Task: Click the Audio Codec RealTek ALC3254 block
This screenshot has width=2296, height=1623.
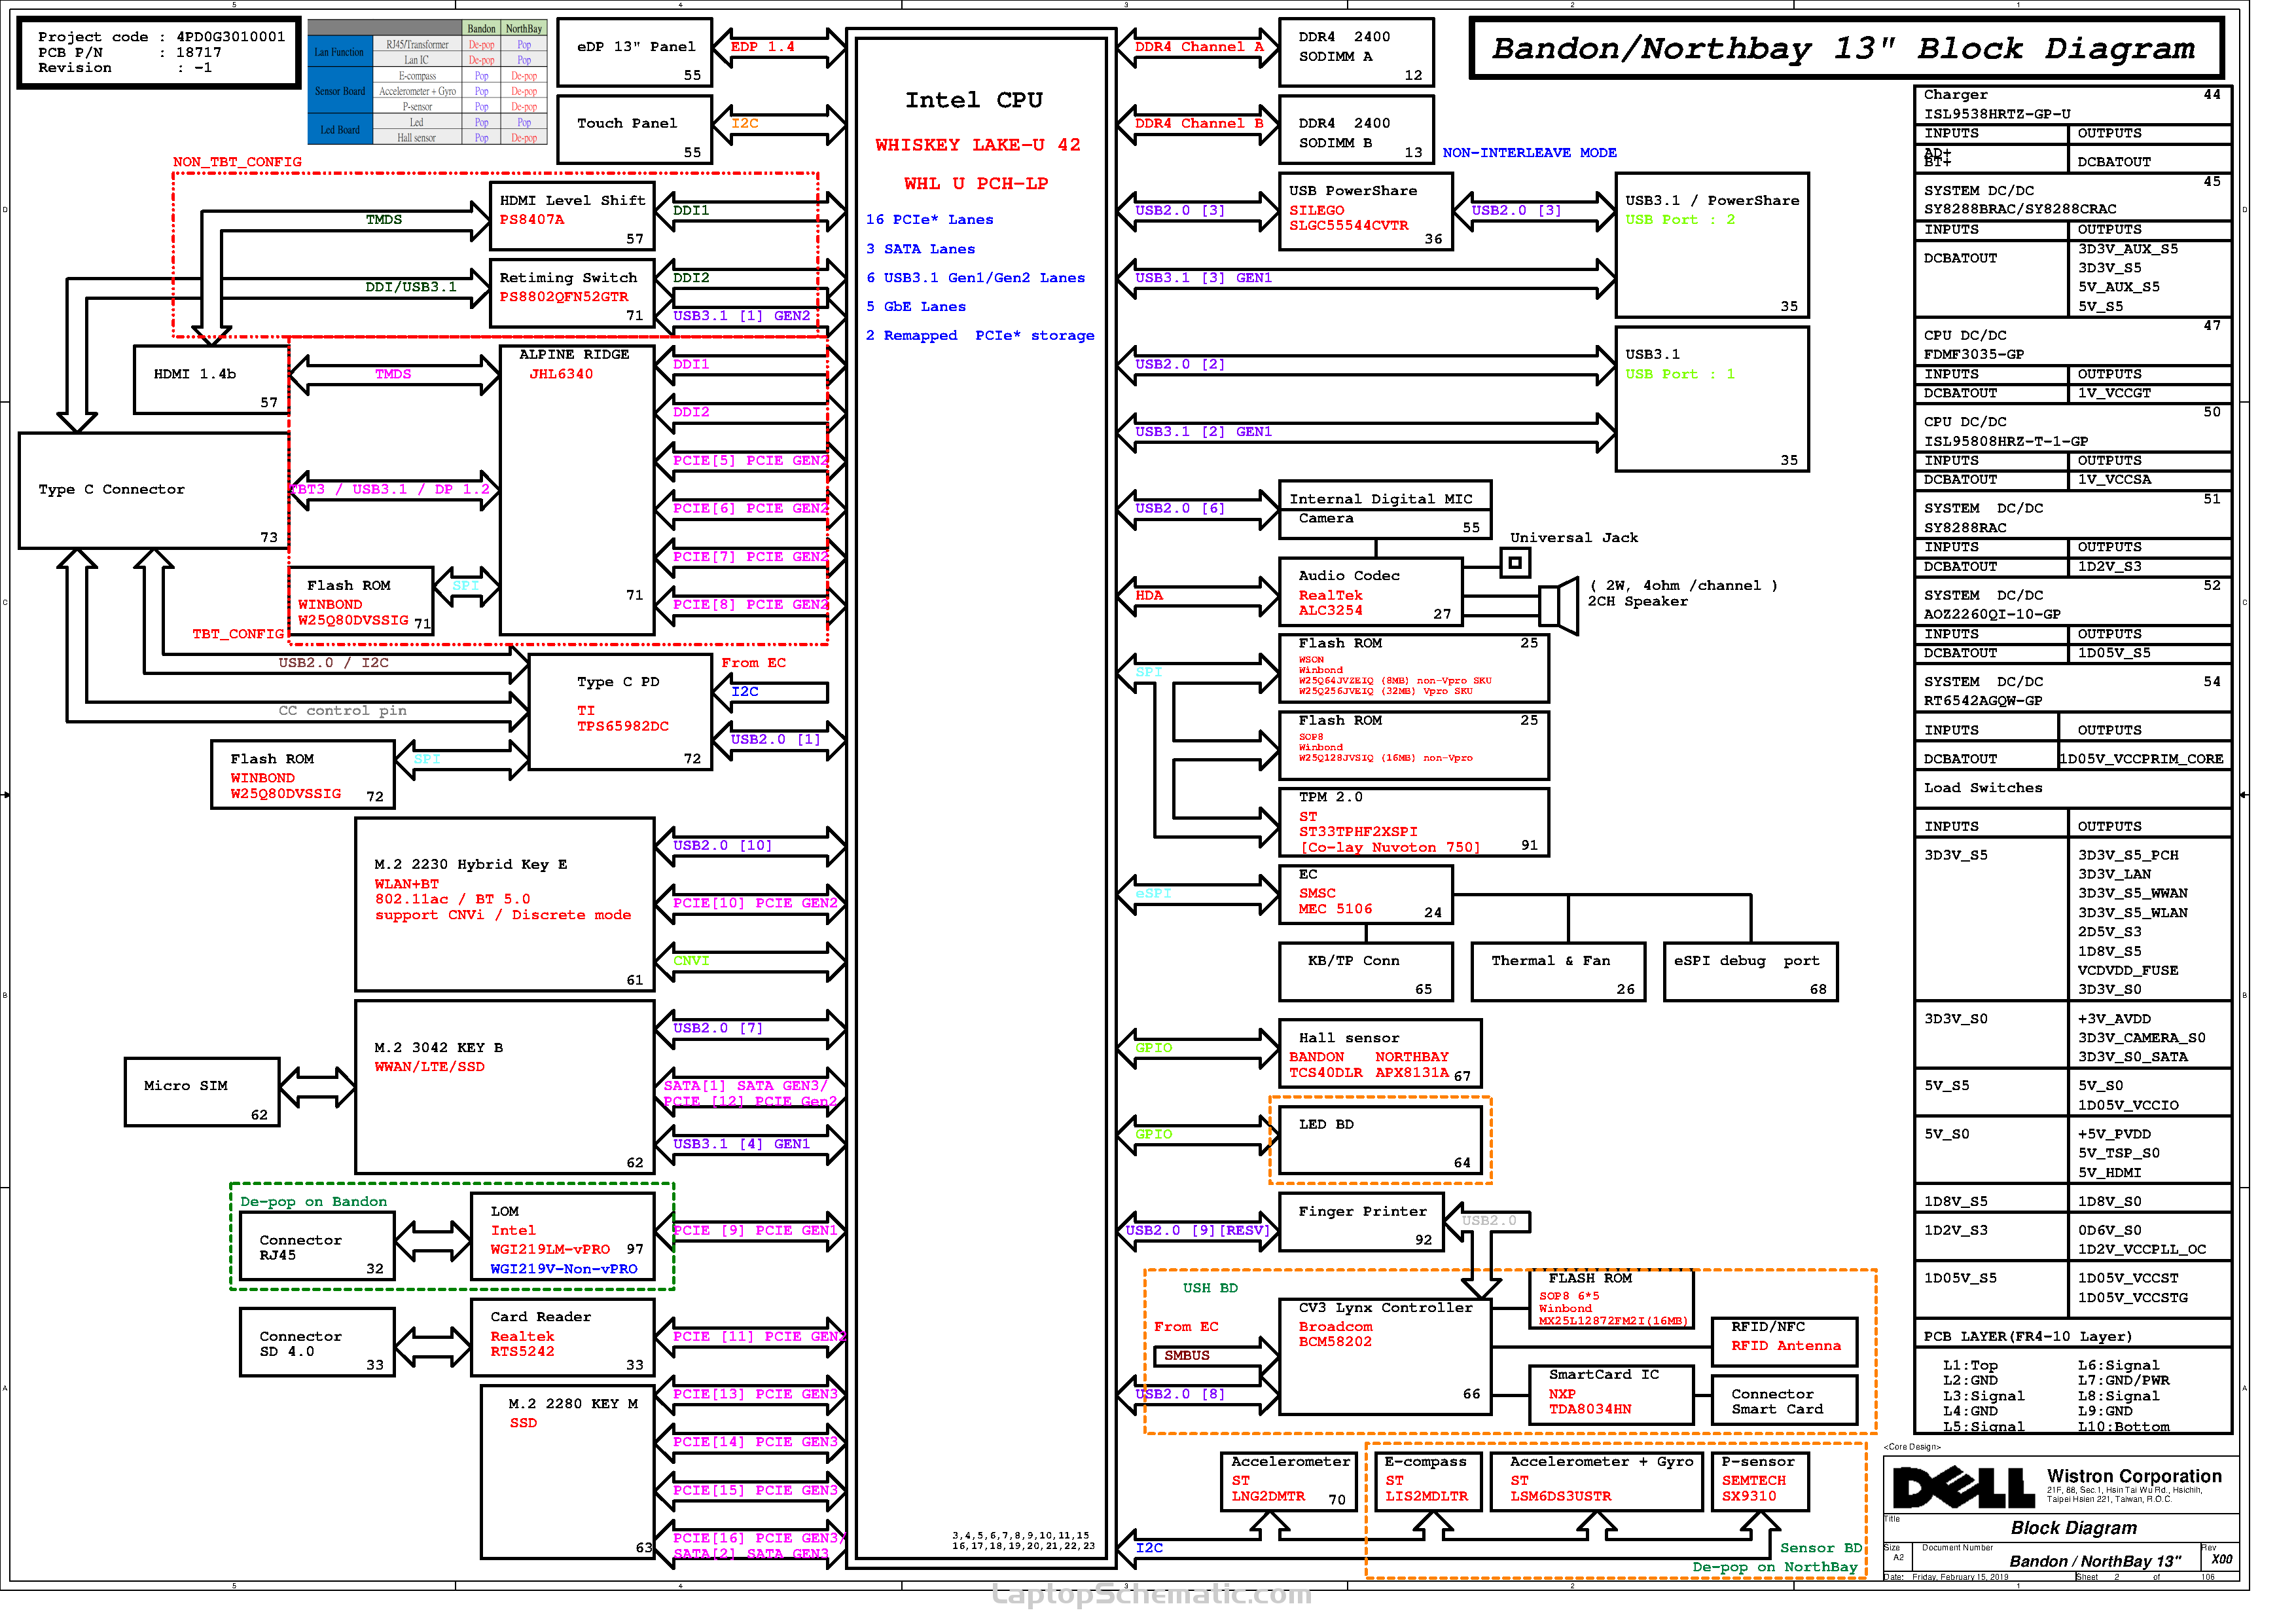Action: coord(1371,592)
